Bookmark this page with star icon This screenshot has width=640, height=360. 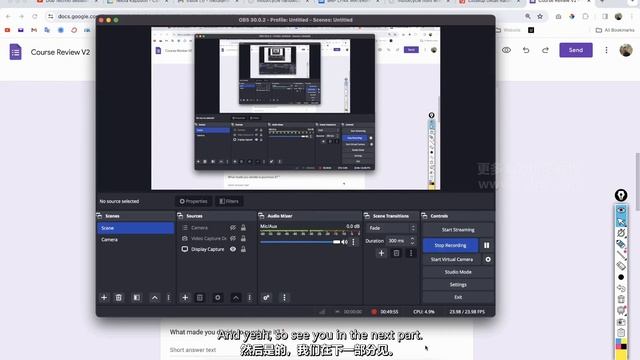[540, 16]
